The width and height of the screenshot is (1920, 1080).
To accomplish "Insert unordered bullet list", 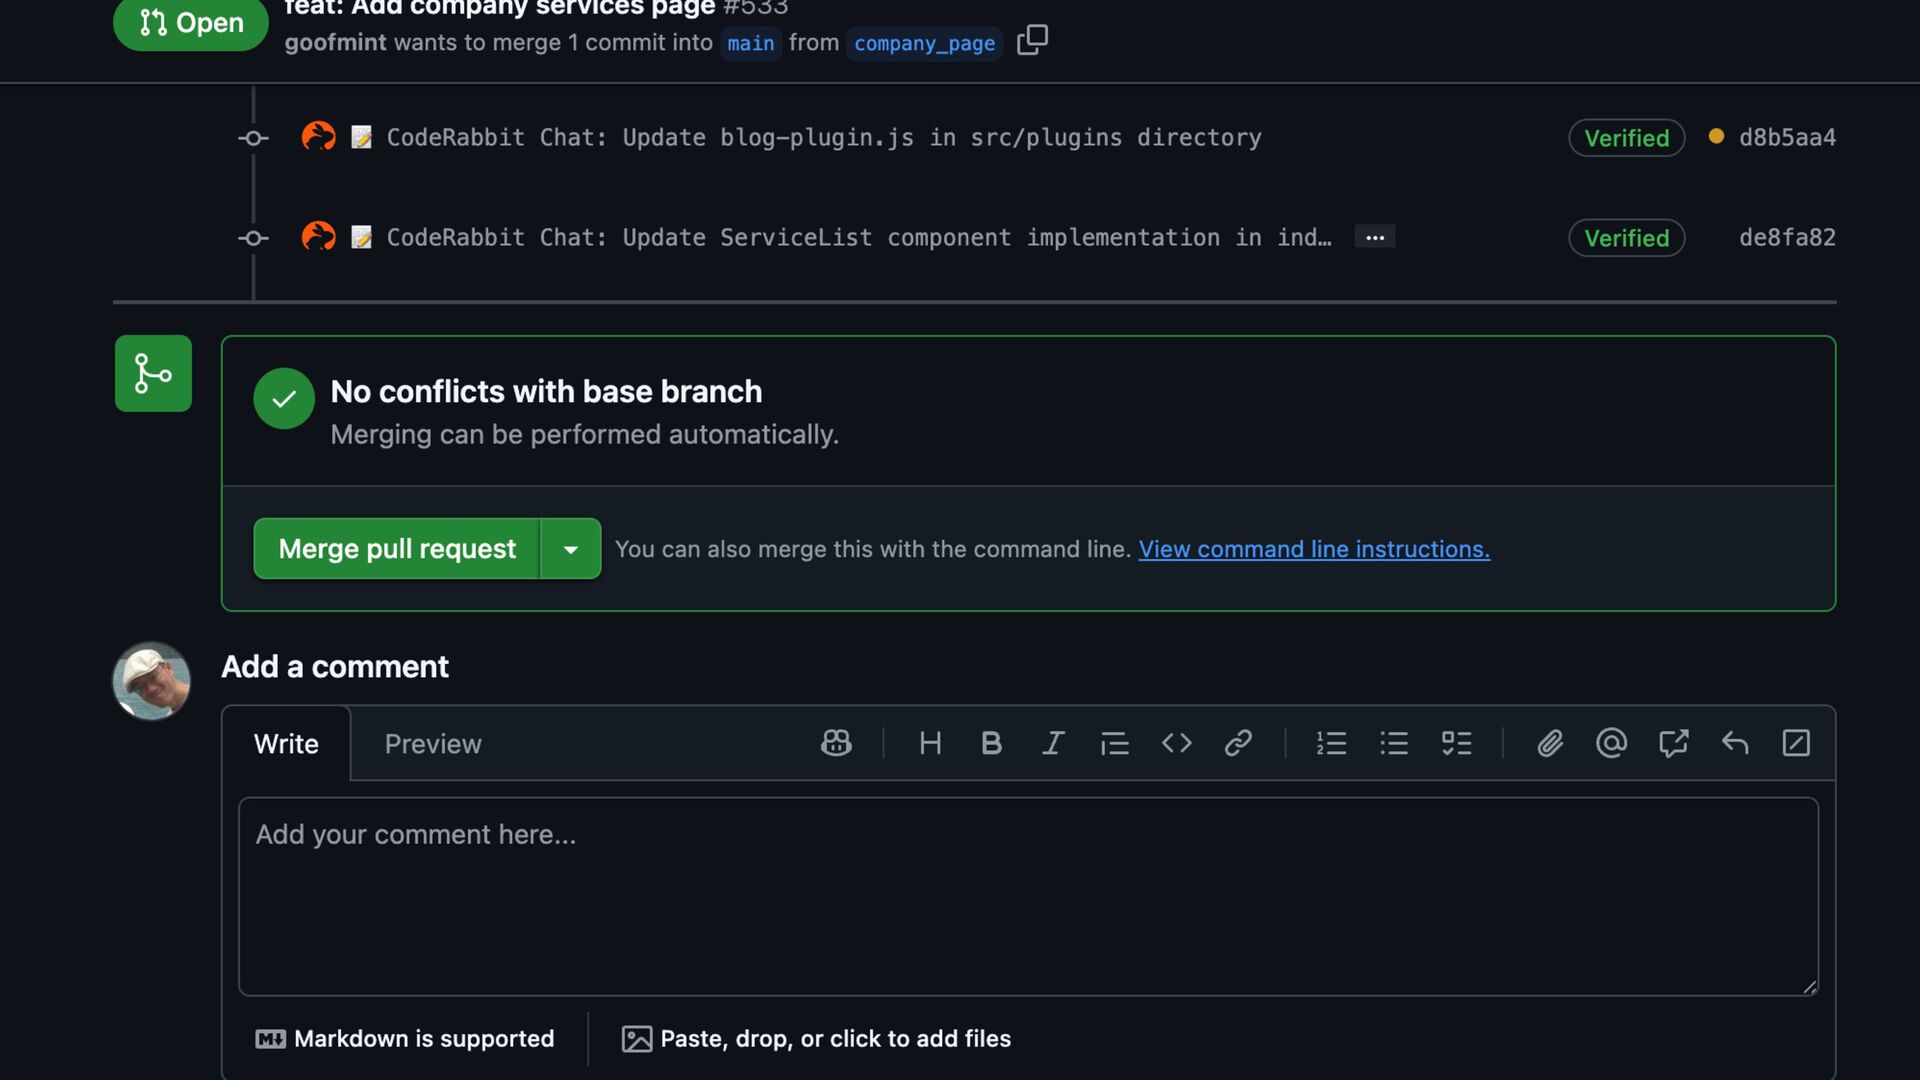I will pyautogui.click(x=1394, y=743).
